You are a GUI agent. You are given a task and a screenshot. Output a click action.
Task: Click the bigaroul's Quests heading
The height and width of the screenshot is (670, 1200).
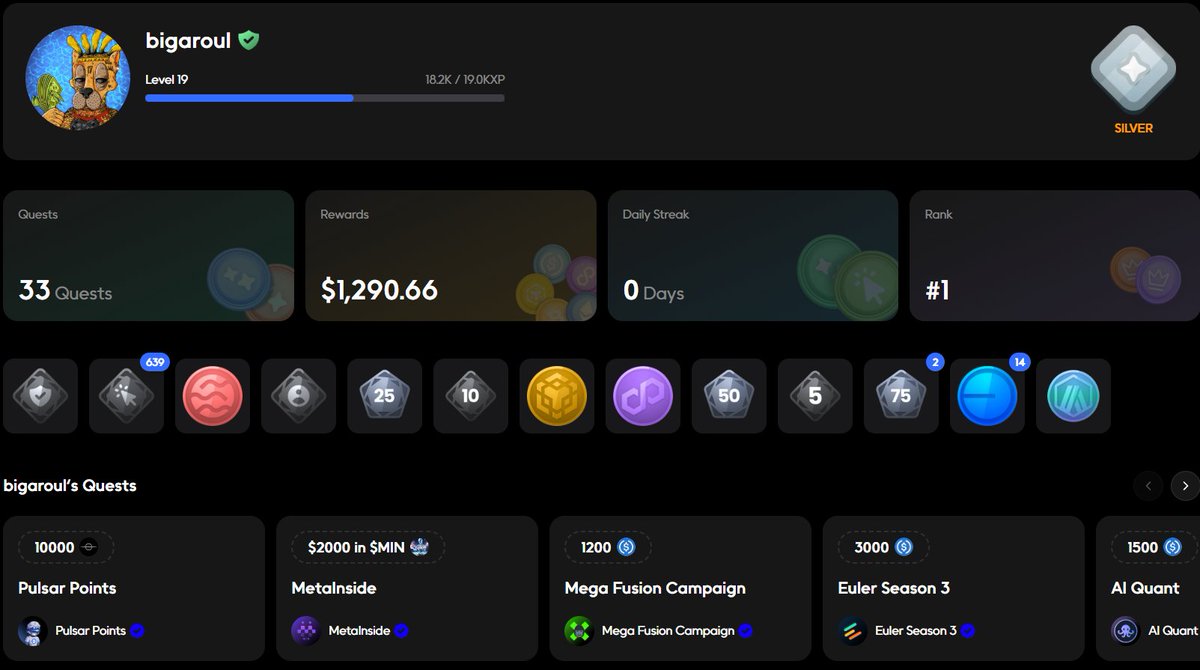(x=70, y=486)
